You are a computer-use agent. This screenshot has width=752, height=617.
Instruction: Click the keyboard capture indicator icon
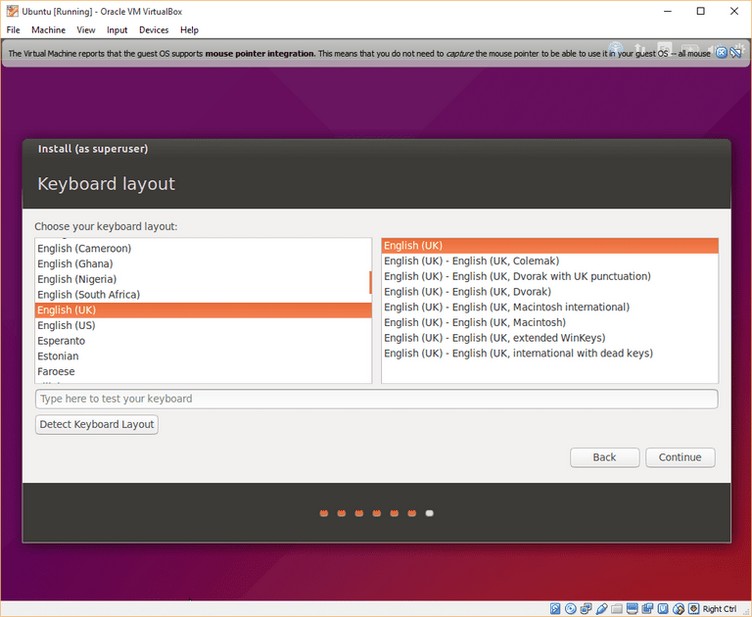[x=694, y=609]
